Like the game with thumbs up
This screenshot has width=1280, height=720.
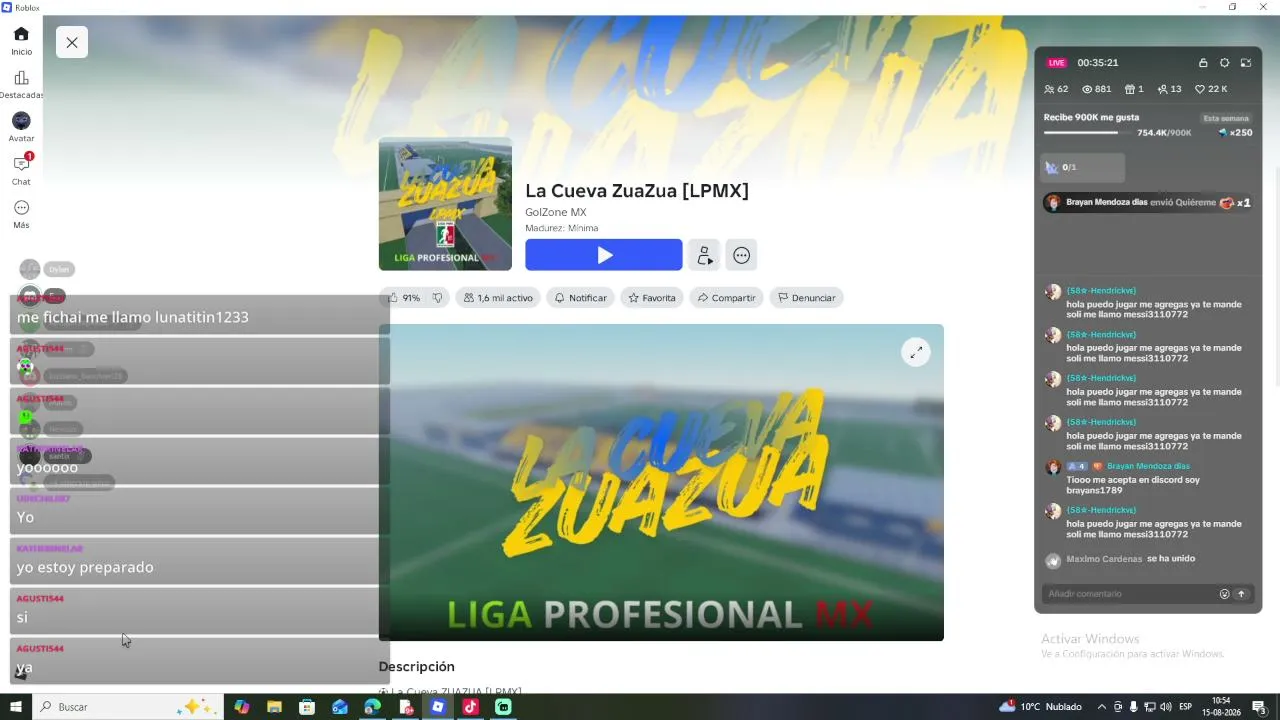pyautogui.click(x=404, y=298)
